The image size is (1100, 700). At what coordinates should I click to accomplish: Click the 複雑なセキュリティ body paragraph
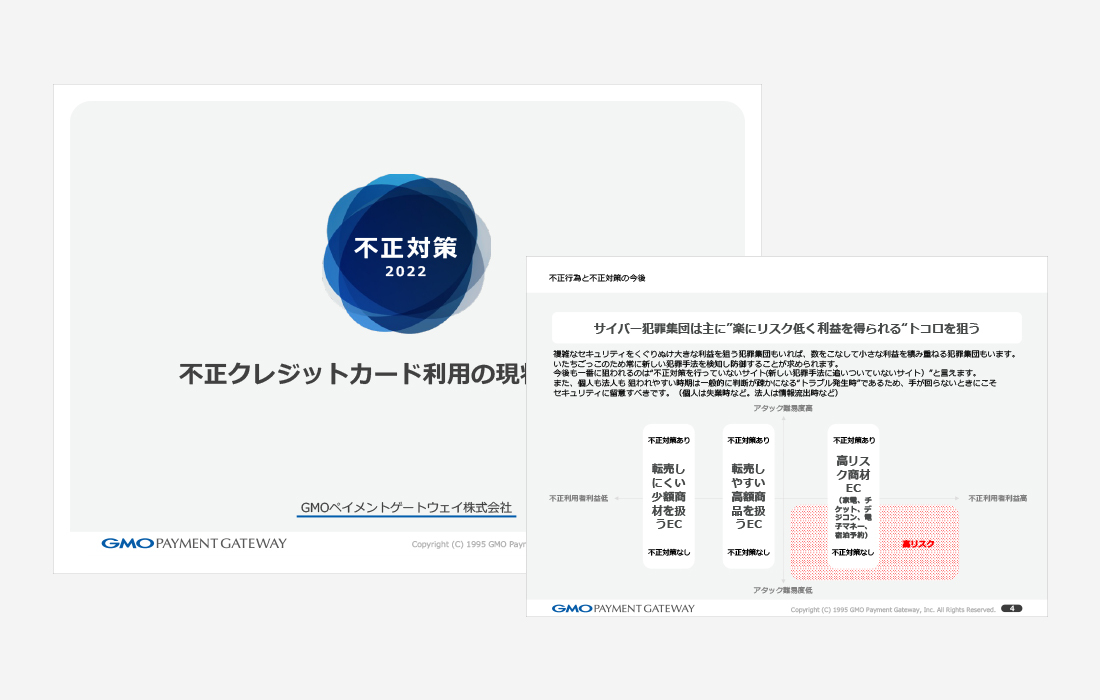tap(784, 373)
